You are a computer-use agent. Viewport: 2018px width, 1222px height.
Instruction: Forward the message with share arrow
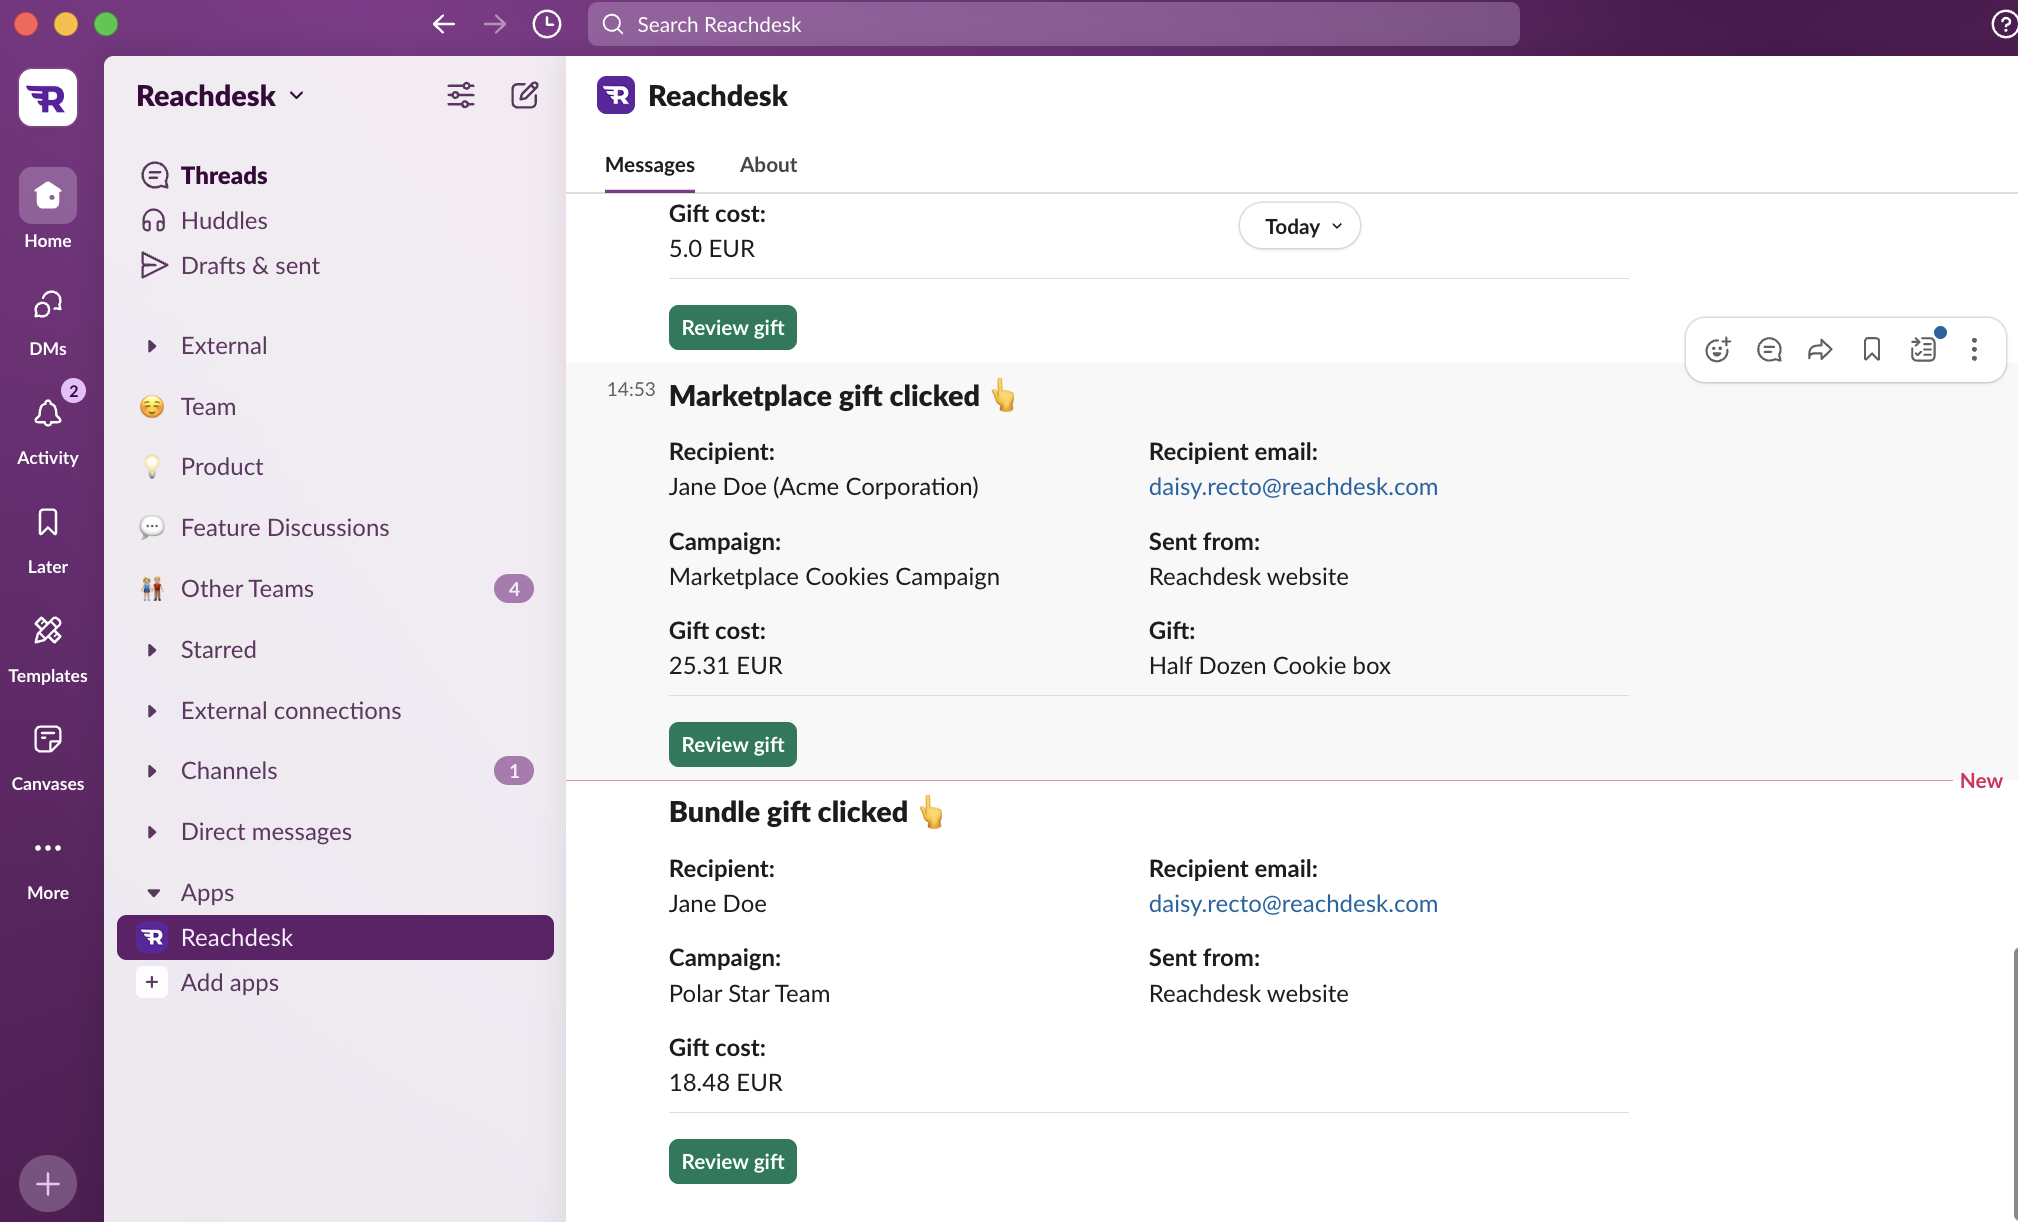tap(1820, 349)
